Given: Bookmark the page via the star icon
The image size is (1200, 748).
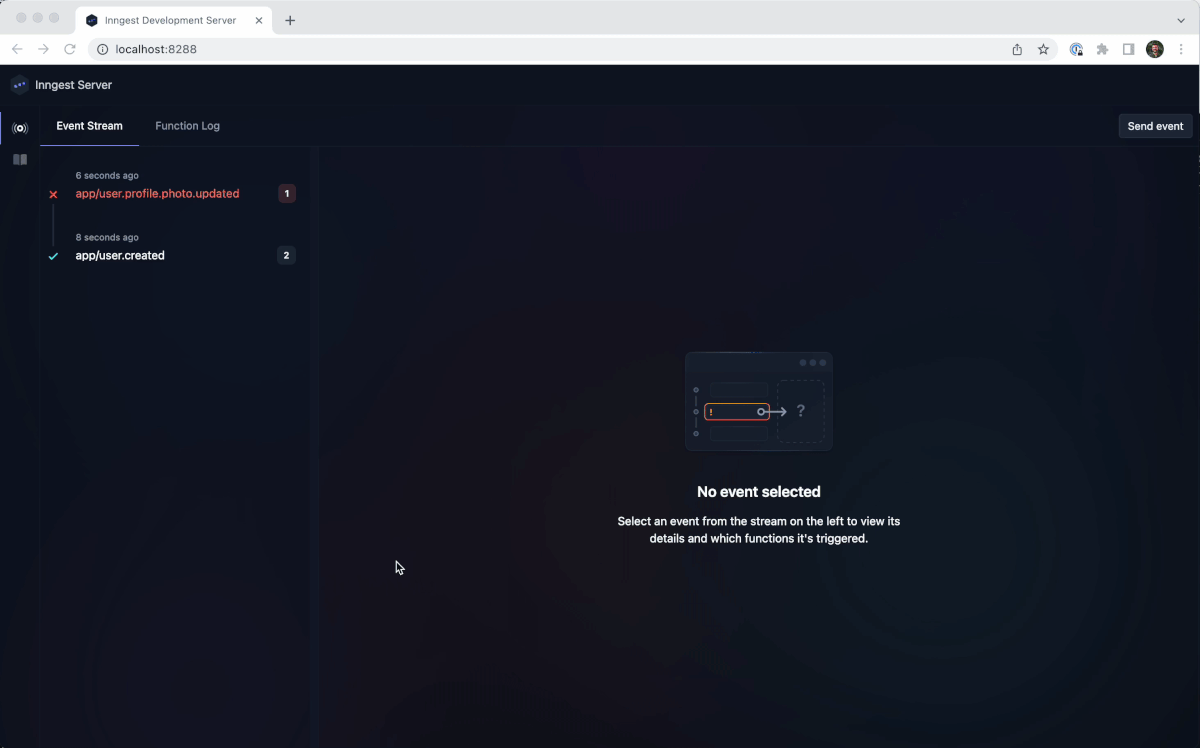Looking at the screenshot, I should [x=1043, y=48].
